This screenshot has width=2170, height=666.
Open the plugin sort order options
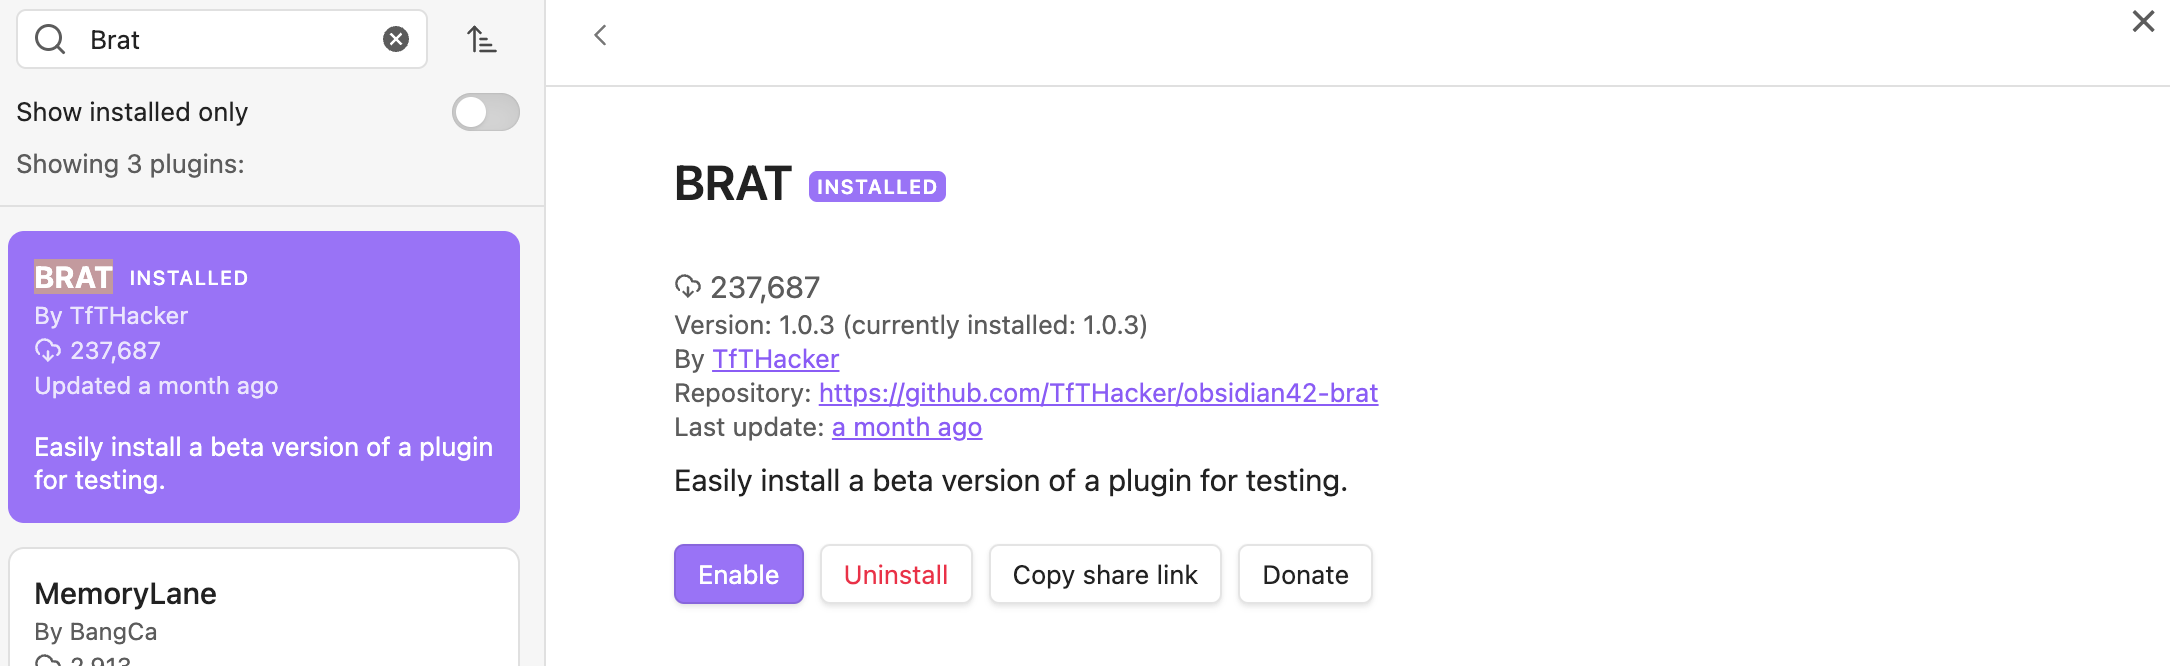tap(482, 40)
